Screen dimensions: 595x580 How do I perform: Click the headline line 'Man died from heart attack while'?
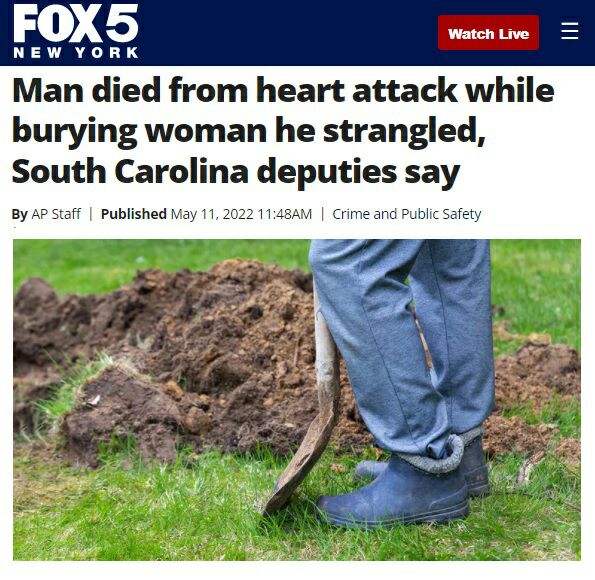click(283, 90)
